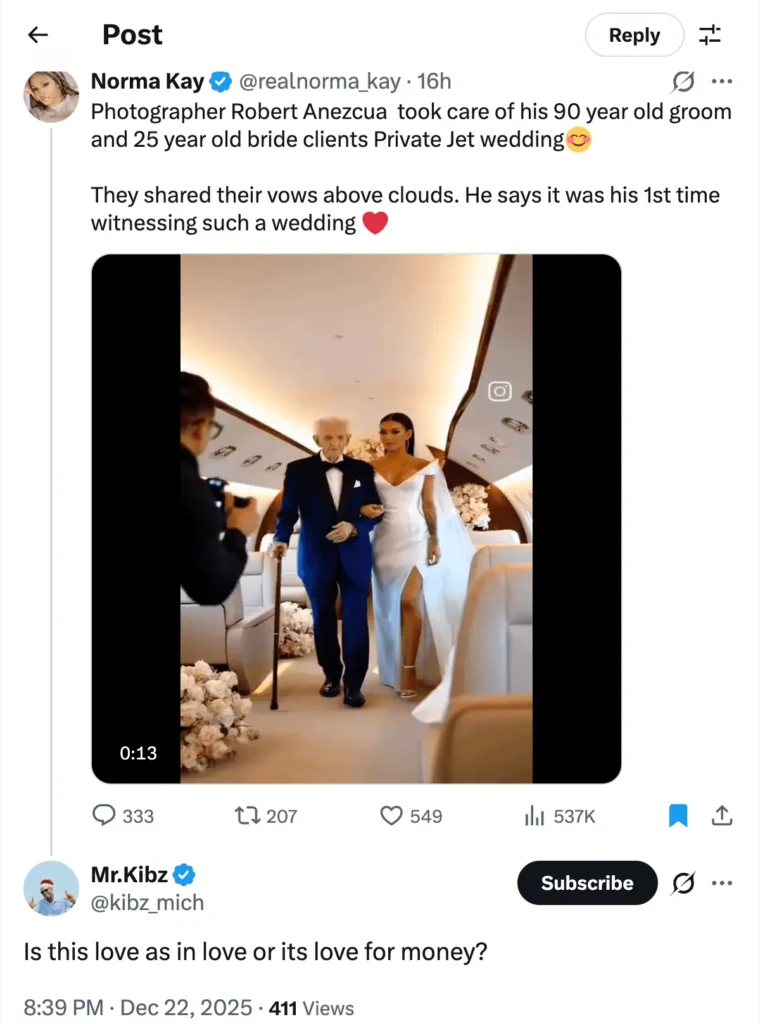Open the share icon for the post

(x=722, y=815)
